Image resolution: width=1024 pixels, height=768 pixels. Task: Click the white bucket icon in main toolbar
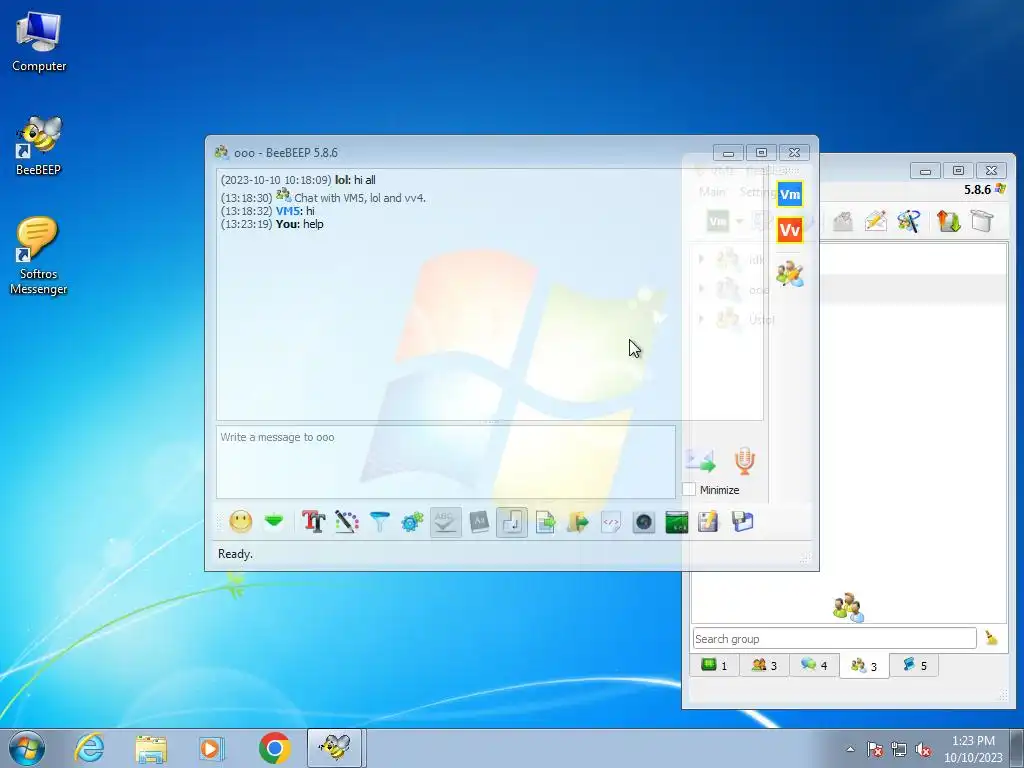[x=982, y=221]
